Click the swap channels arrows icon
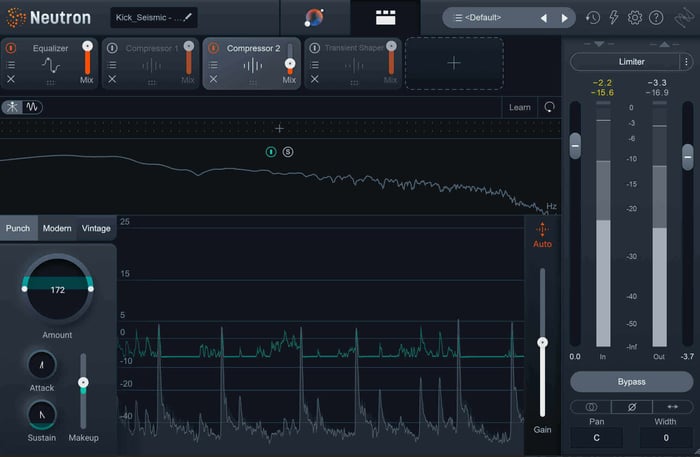 (673, 407)
